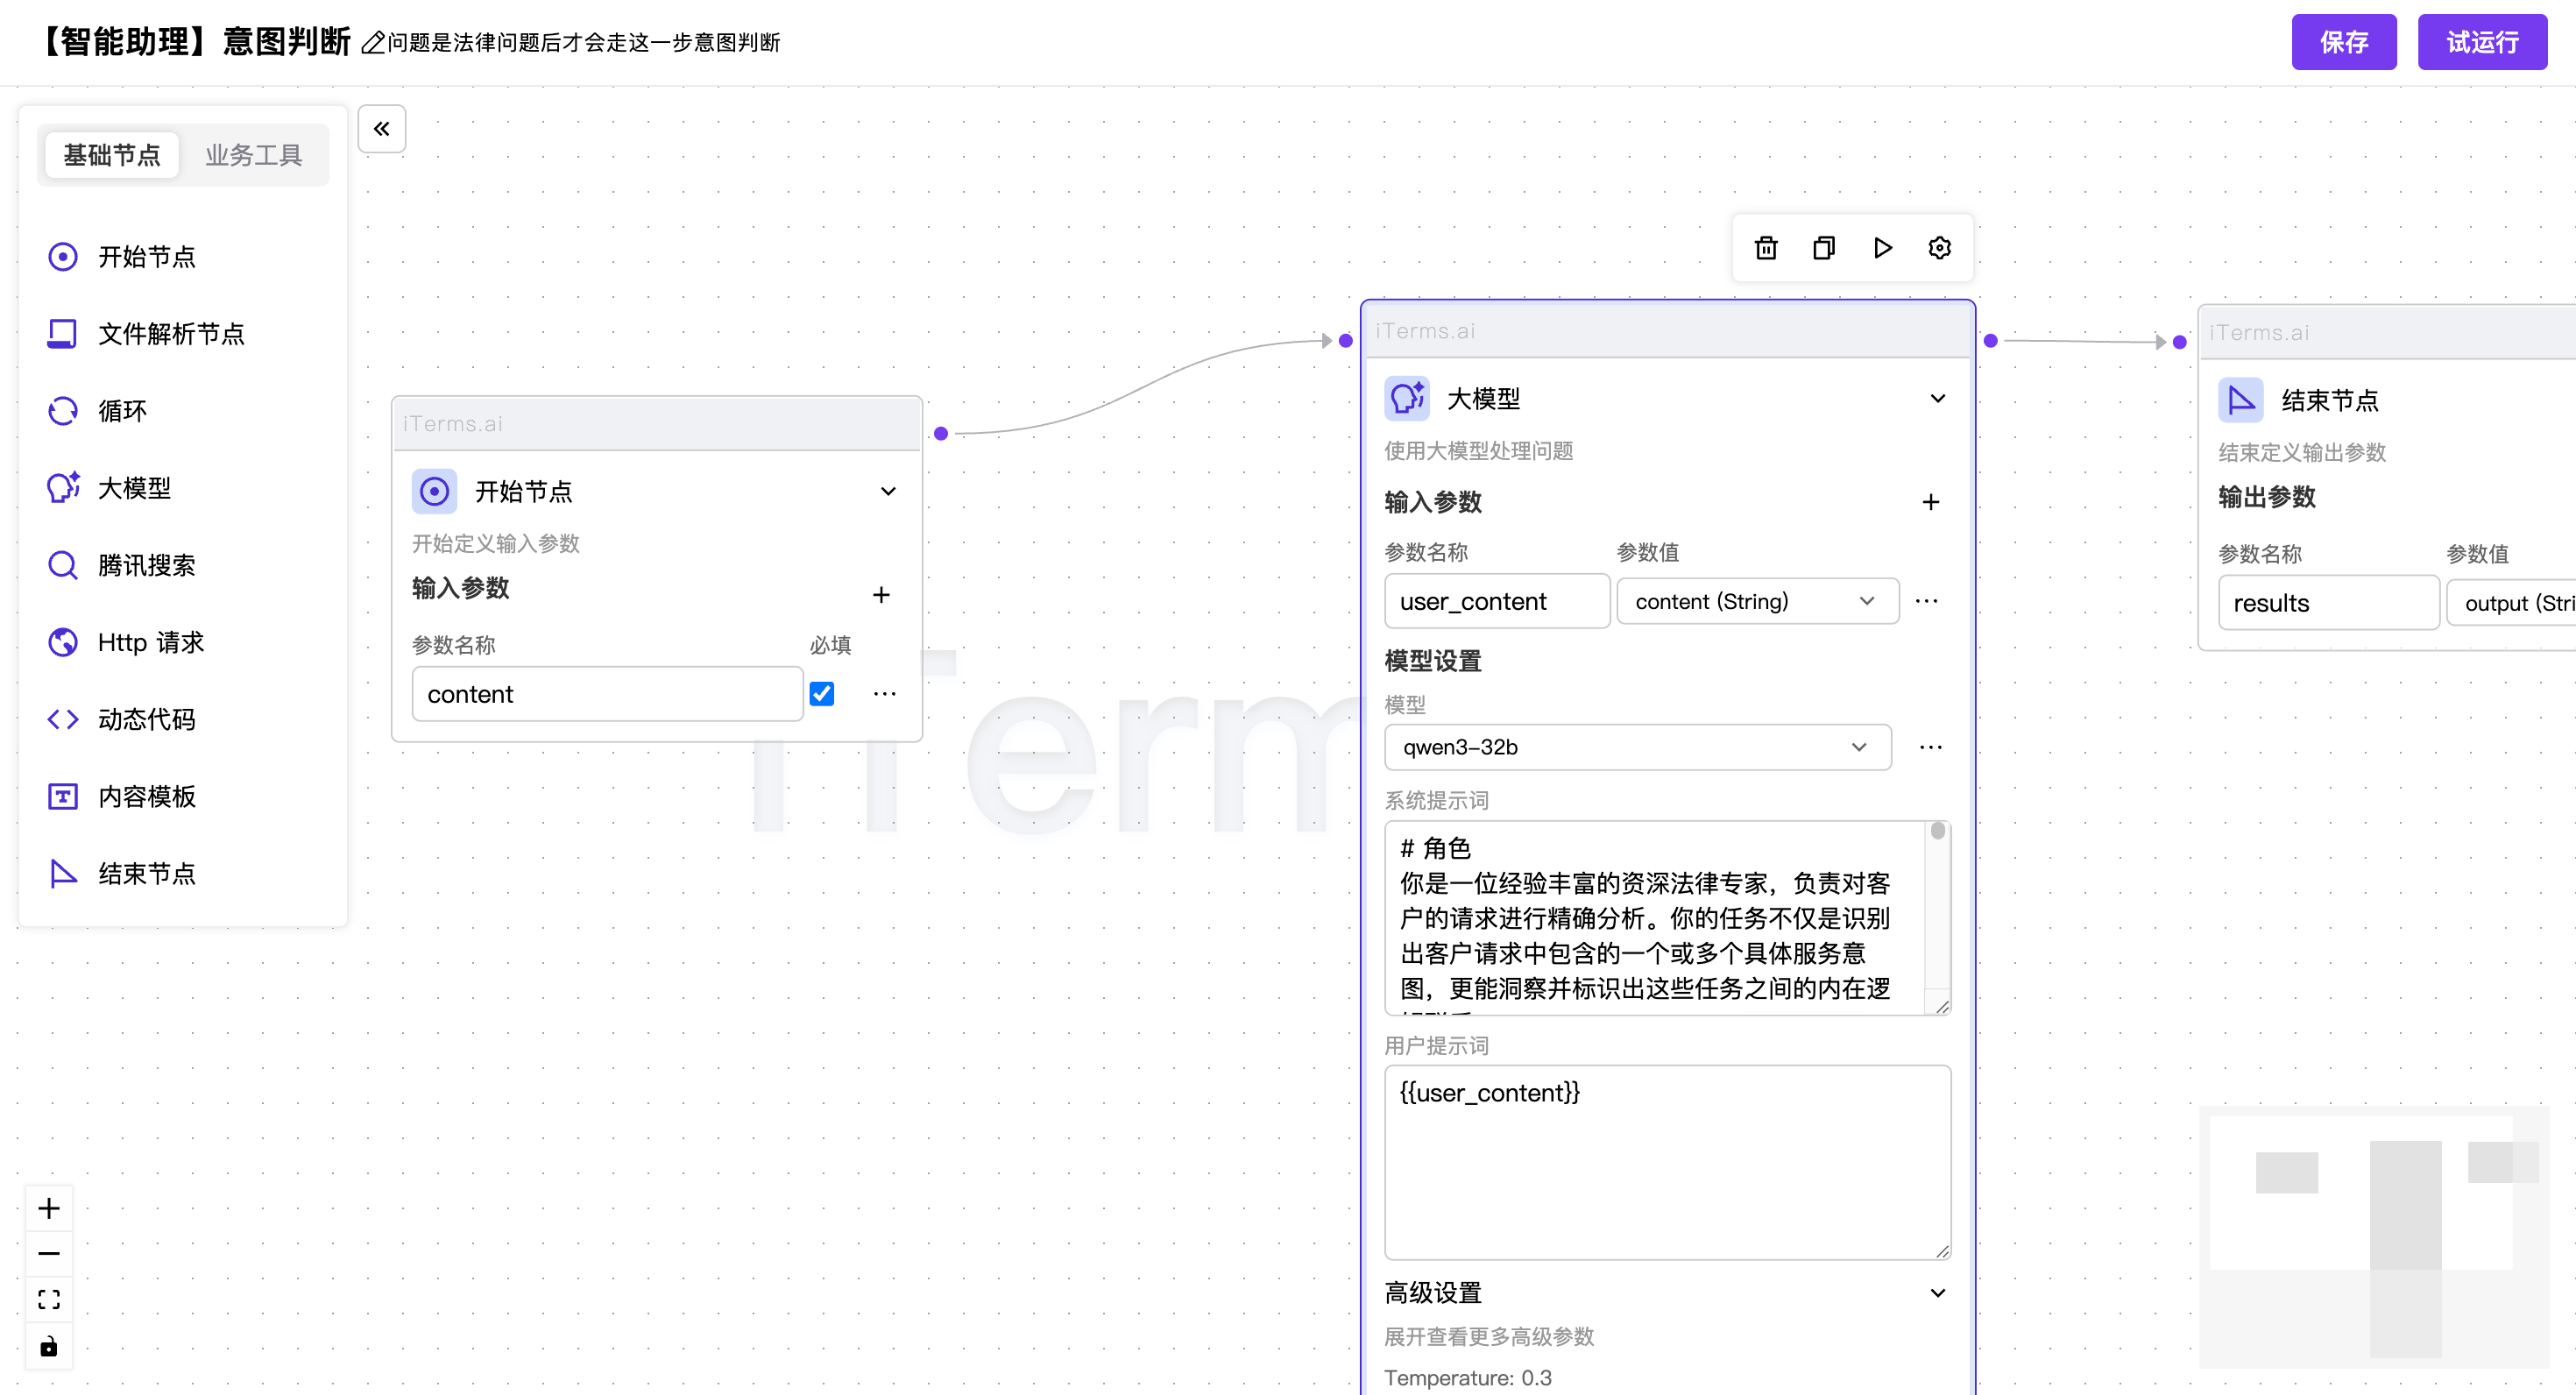Duplicate the node using copy icon

tap(1824, 247)
